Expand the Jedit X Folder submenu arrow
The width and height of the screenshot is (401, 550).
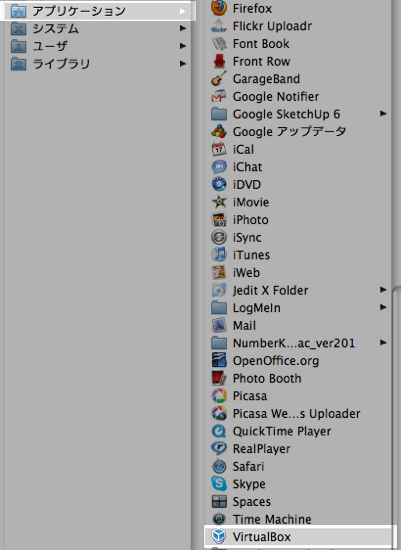[x=383, y=290]
